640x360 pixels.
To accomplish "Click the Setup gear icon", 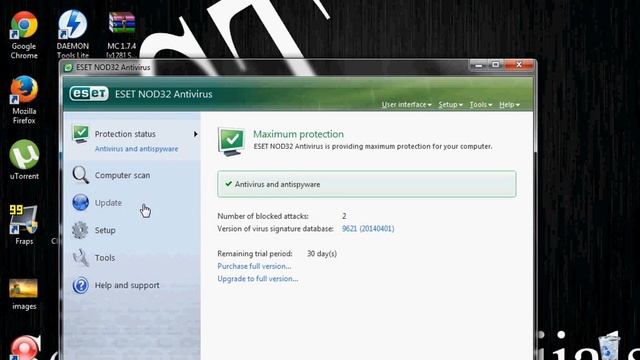I will pos(80,230).
